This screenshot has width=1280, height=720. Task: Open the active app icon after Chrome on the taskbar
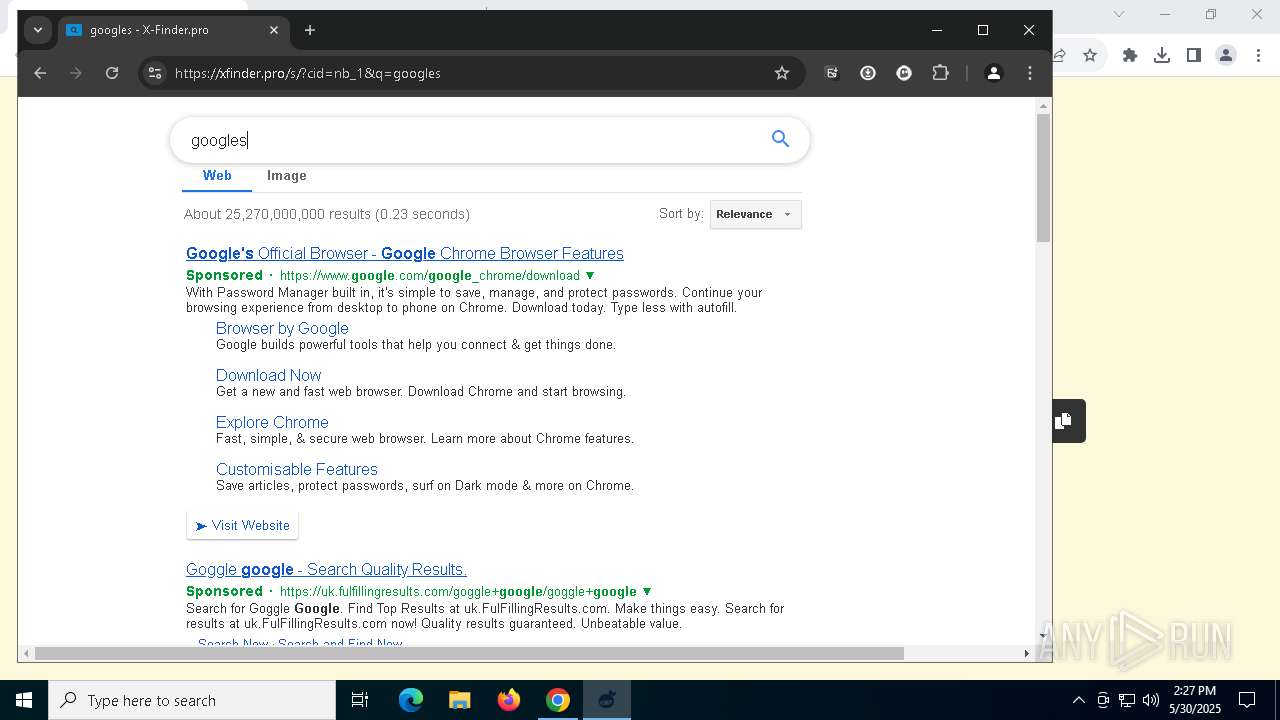point(607,700)
